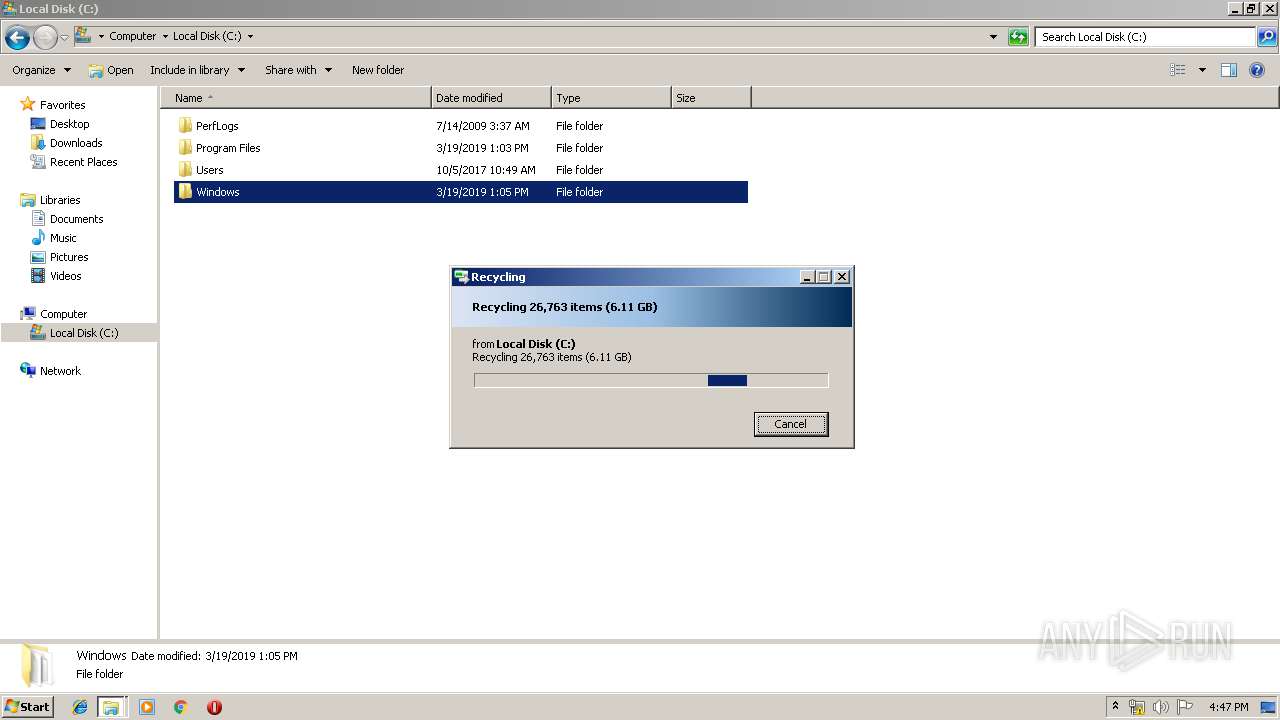Open Pictures library

click(69, 257)
